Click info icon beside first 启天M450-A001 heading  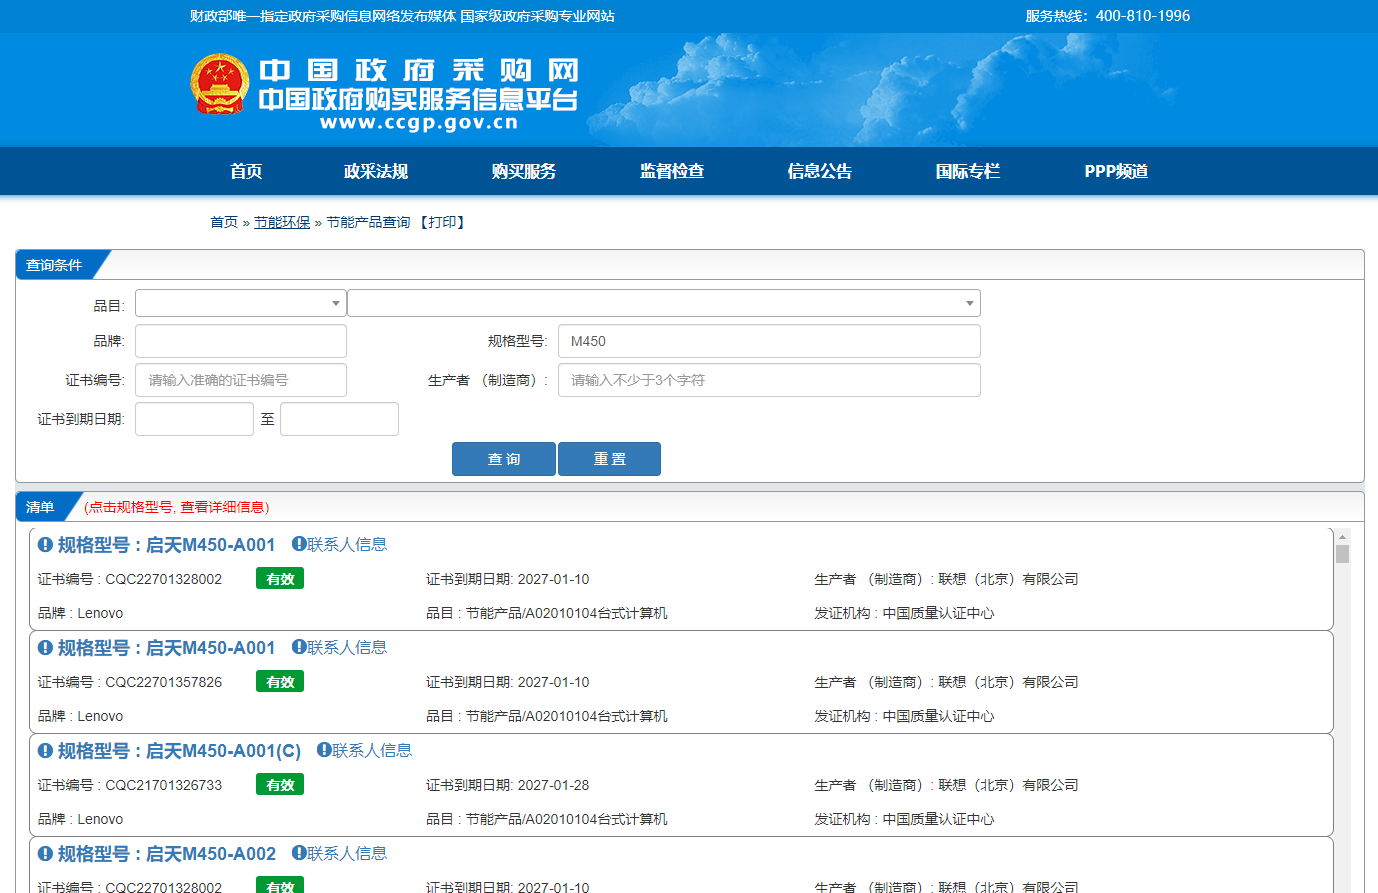pyautogui.click(x=45, y=544)
